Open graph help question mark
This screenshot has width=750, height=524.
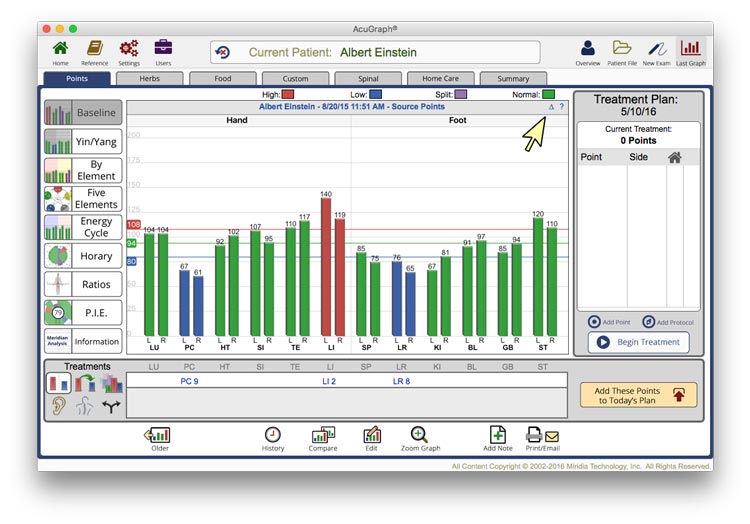562,107
